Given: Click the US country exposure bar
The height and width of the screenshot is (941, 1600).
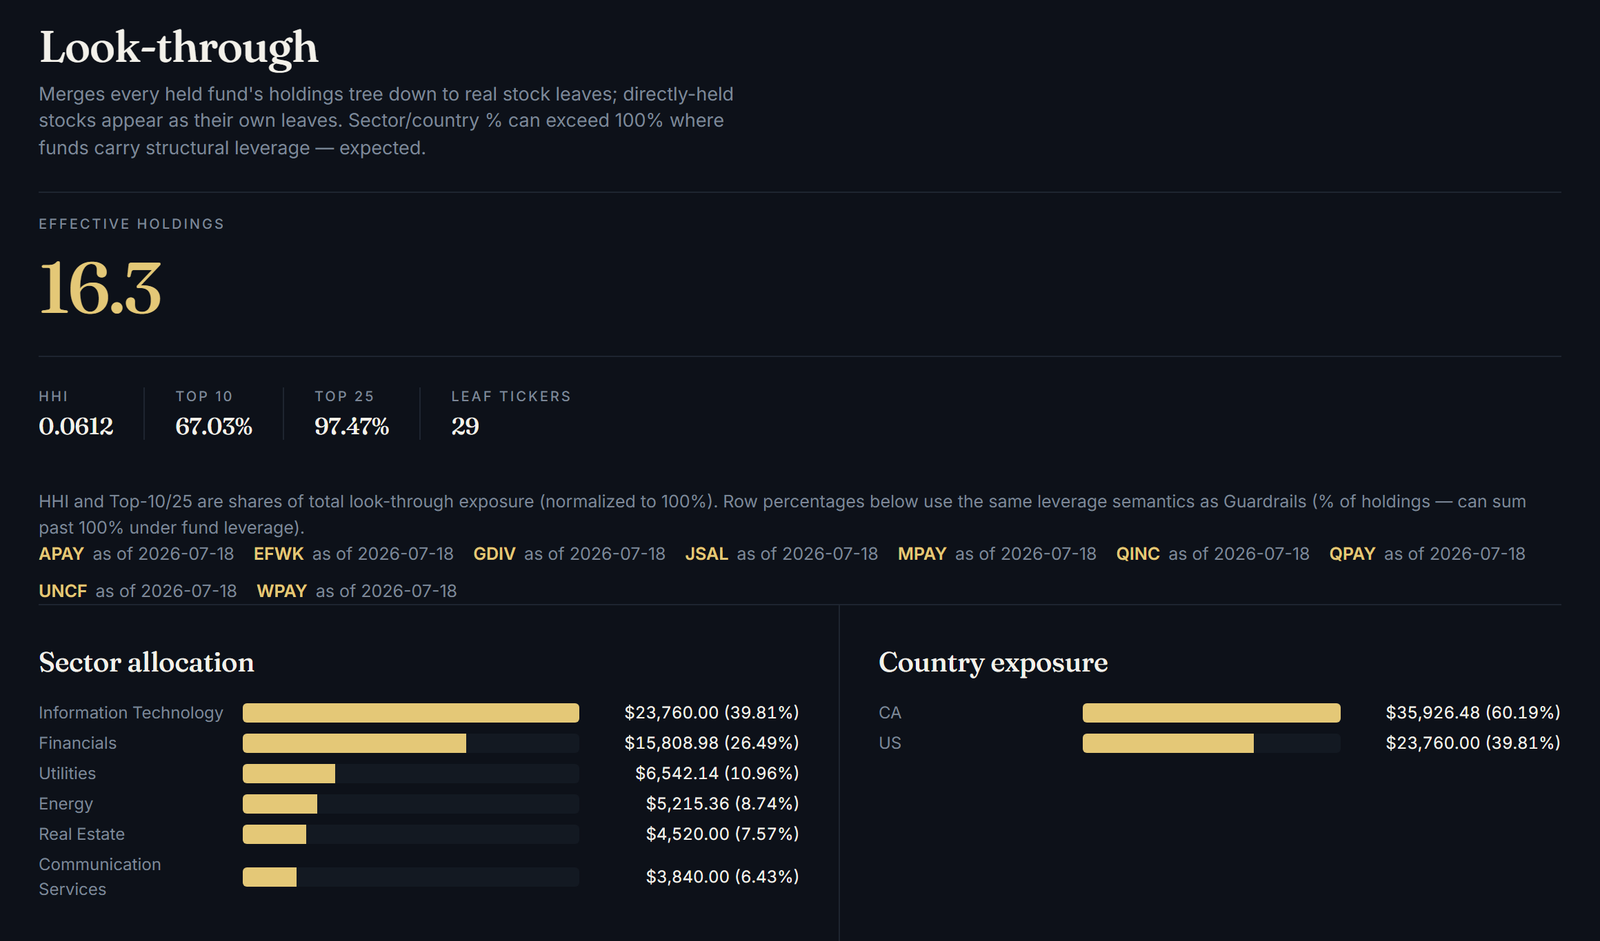Looking at the screenshot, I should click(x=1211, y=743).
